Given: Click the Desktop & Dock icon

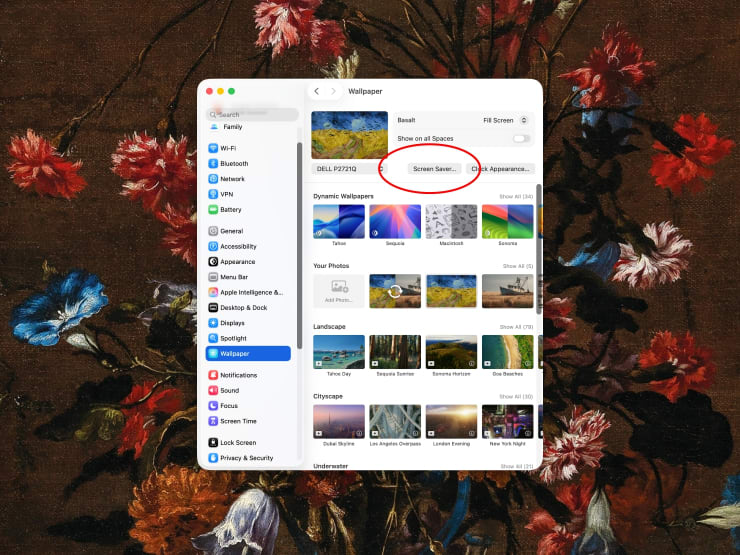Looking at the screenshot, I should click(x=213, y=308).
